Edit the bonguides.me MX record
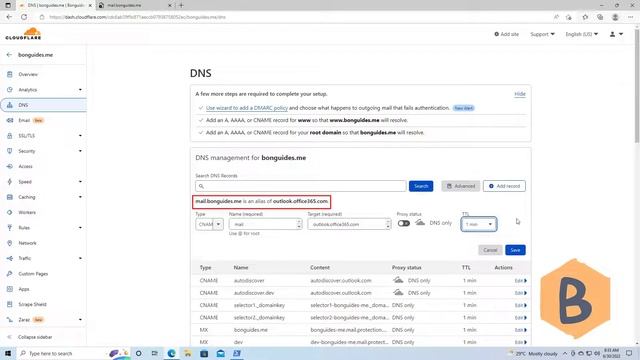Viewport: 640px width, 360px height. pyautogui.click(x=520, y=330)
